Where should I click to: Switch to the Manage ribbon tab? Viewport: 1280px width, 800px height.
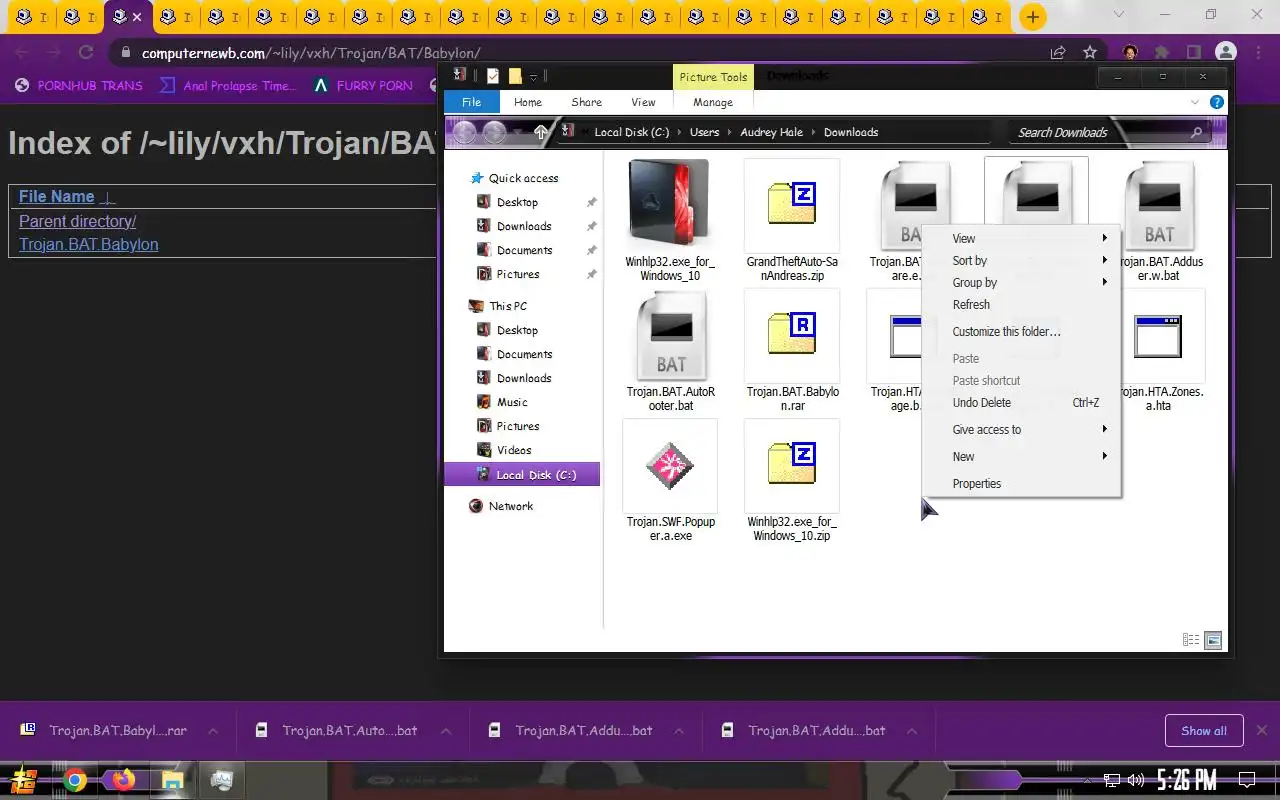[713, 102]
